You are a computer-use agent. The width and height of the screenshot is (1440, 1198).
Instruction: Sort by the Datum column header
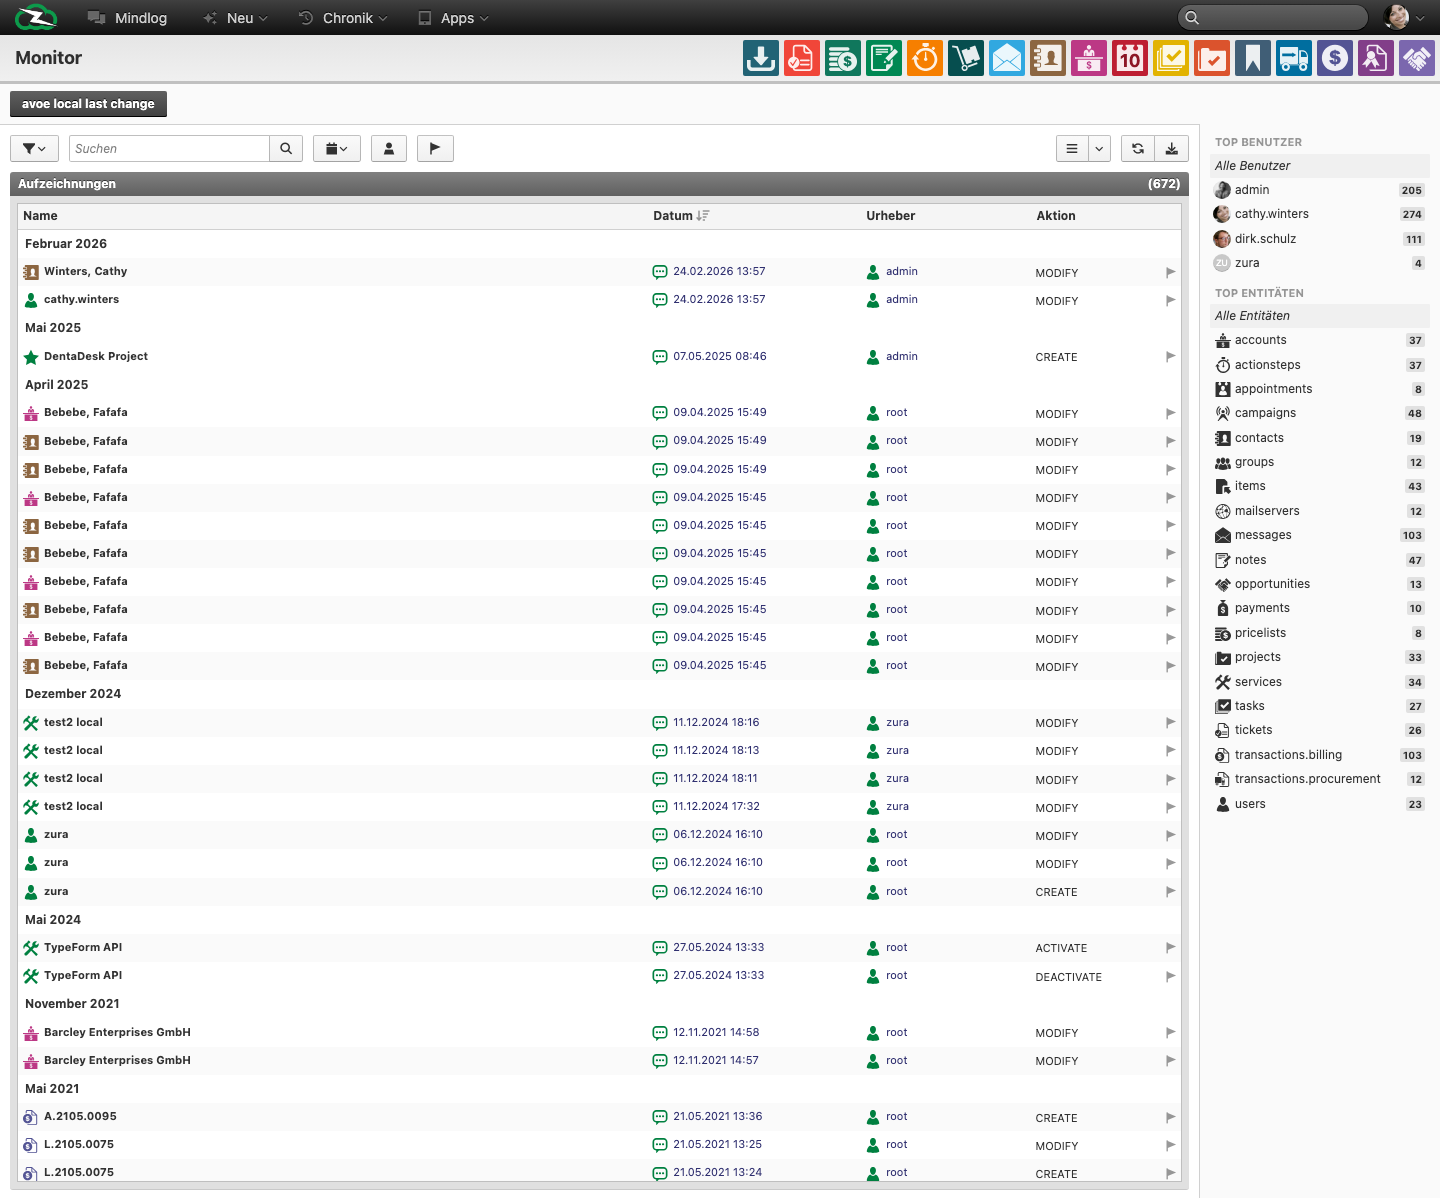(x=681, y=215)
